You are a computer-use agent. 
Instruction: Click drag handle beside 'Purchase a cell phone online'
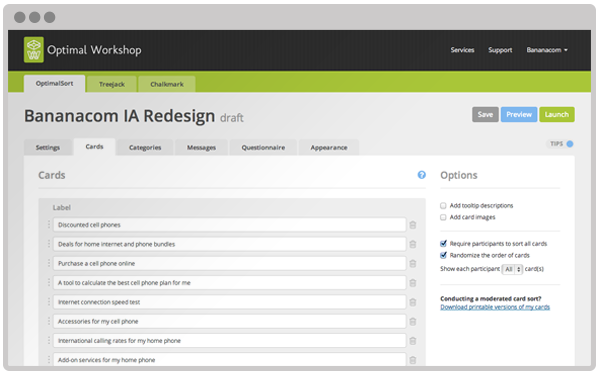49,263
